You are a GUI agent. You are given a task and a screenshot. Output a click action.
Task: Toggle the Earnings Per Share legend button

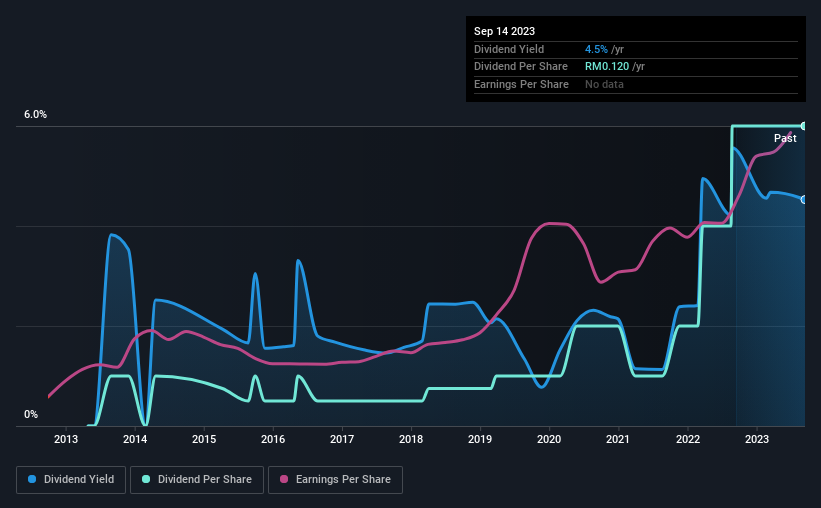[x=335, y=480]
